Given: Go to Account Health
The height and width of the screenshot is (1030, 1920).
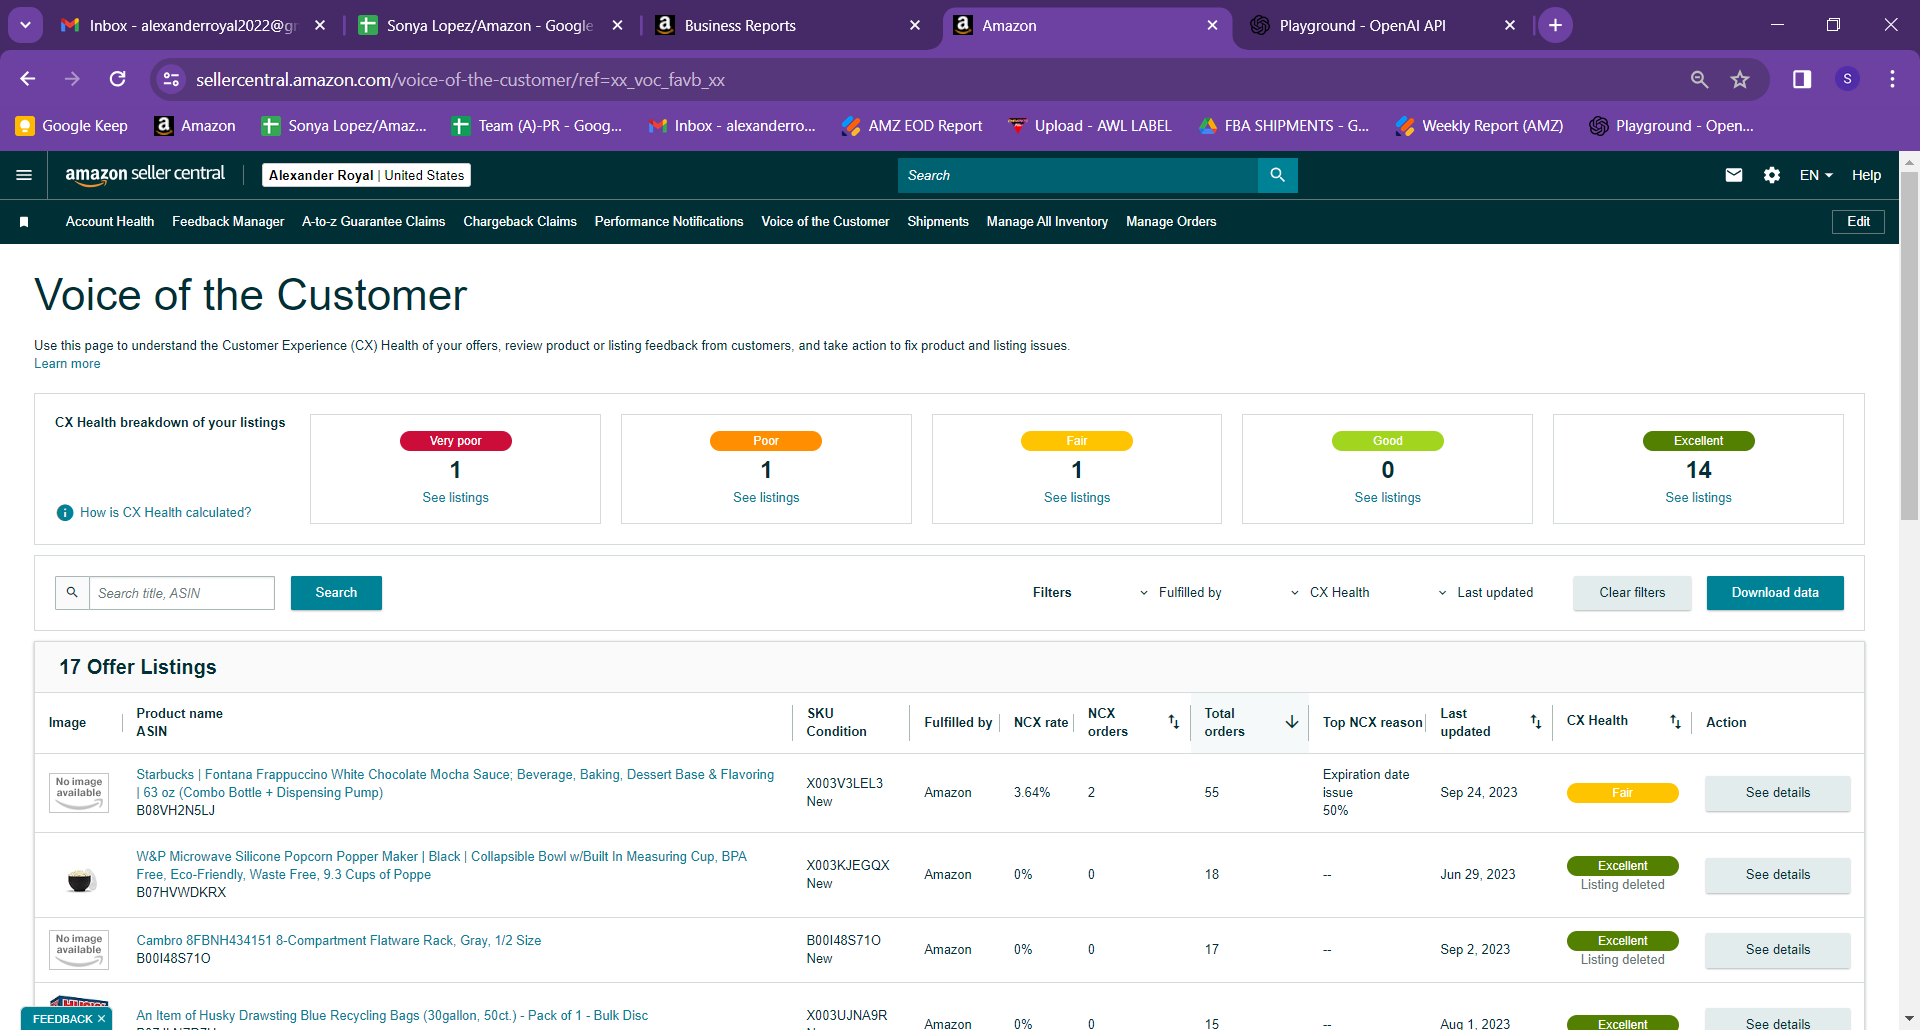Looking at the screenshot, I should coord(110,222).
